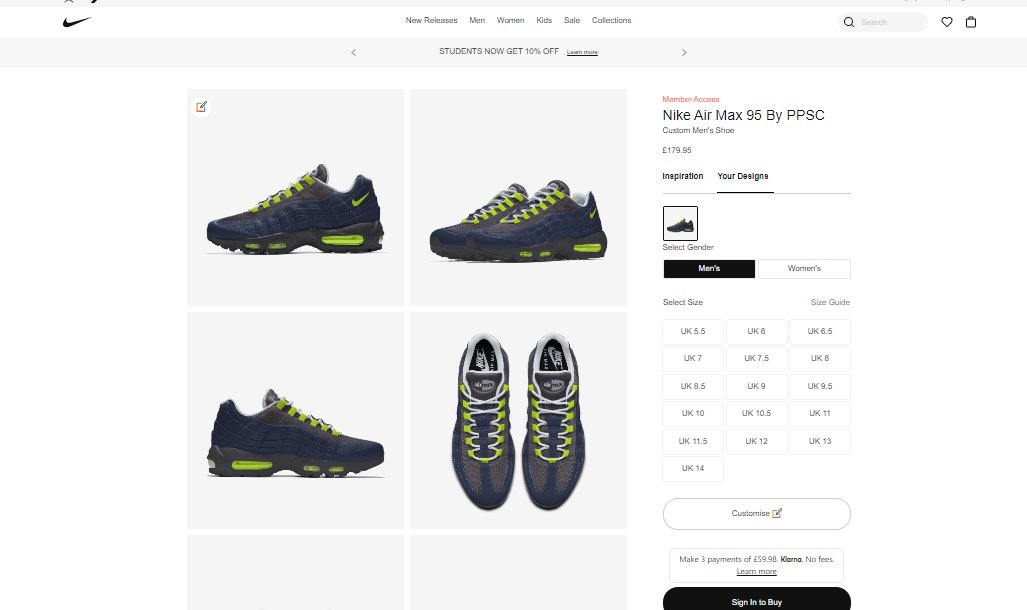
Task: Choose size UK 13
Action: tap(820, 442)
